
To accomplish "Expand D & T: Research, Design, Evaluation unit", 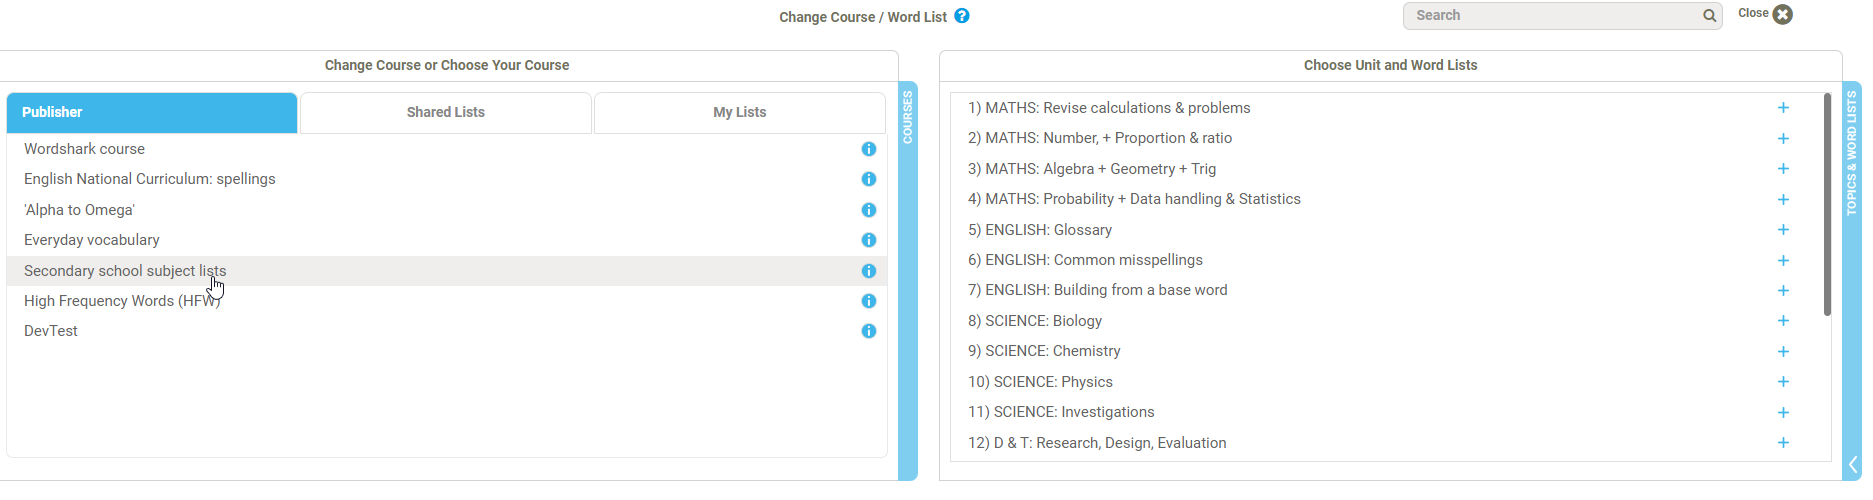I will [x=1783, y=443].
